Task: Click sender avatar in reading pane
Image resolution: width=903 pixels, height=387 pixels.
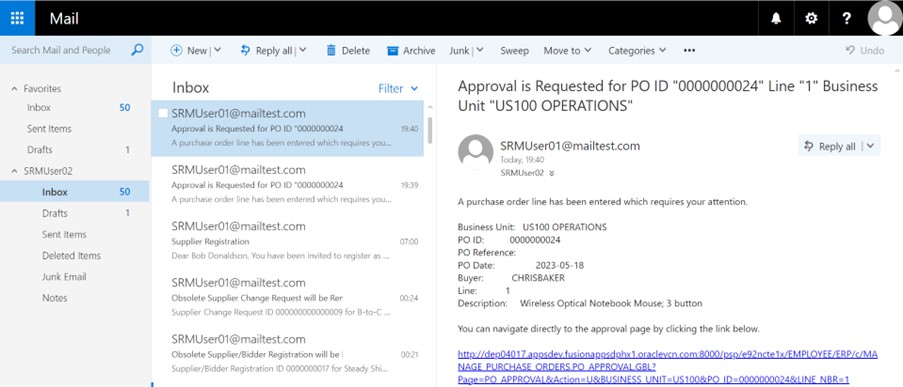Action: click(475, 151)
